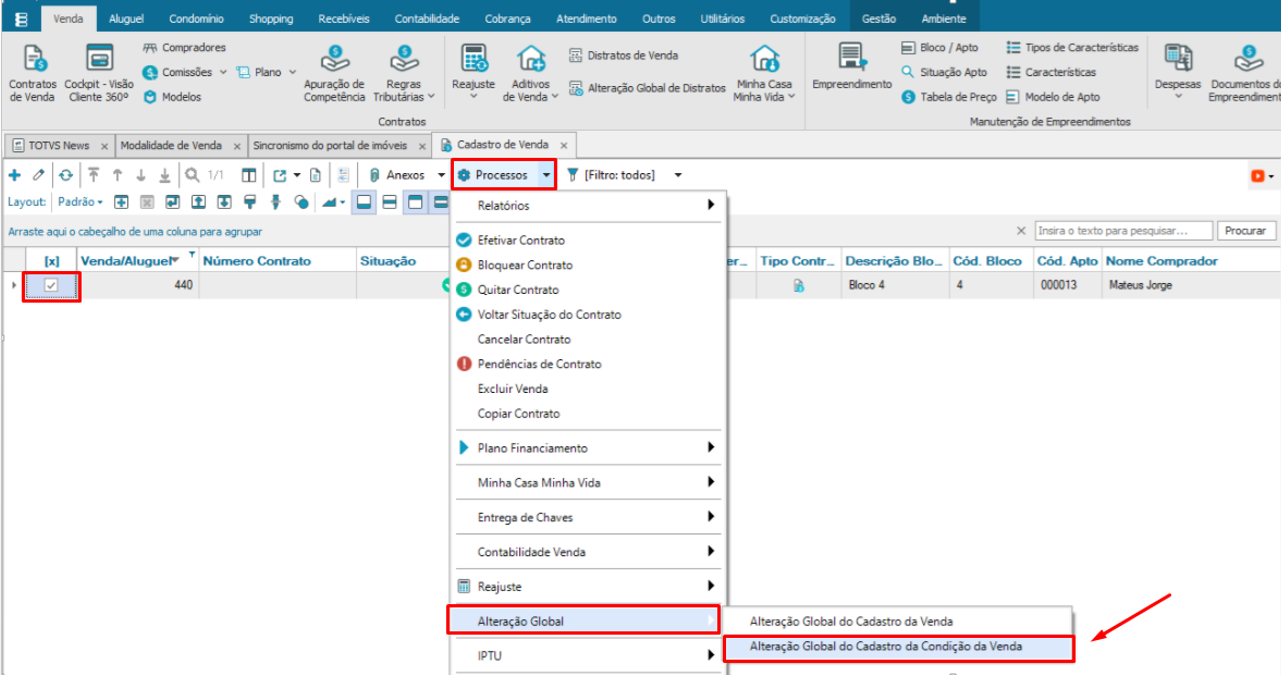Screen dimensions: 1281x675
Task: Select Efetivar Contrato menu item
Action: [521, 240]
